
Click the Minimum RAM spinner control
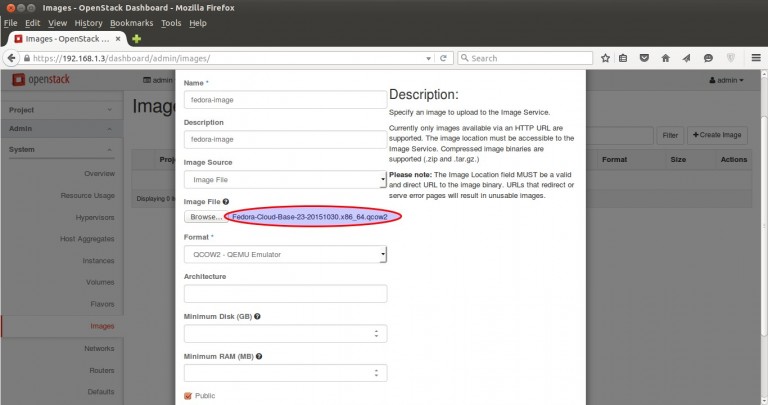[375, 372]
